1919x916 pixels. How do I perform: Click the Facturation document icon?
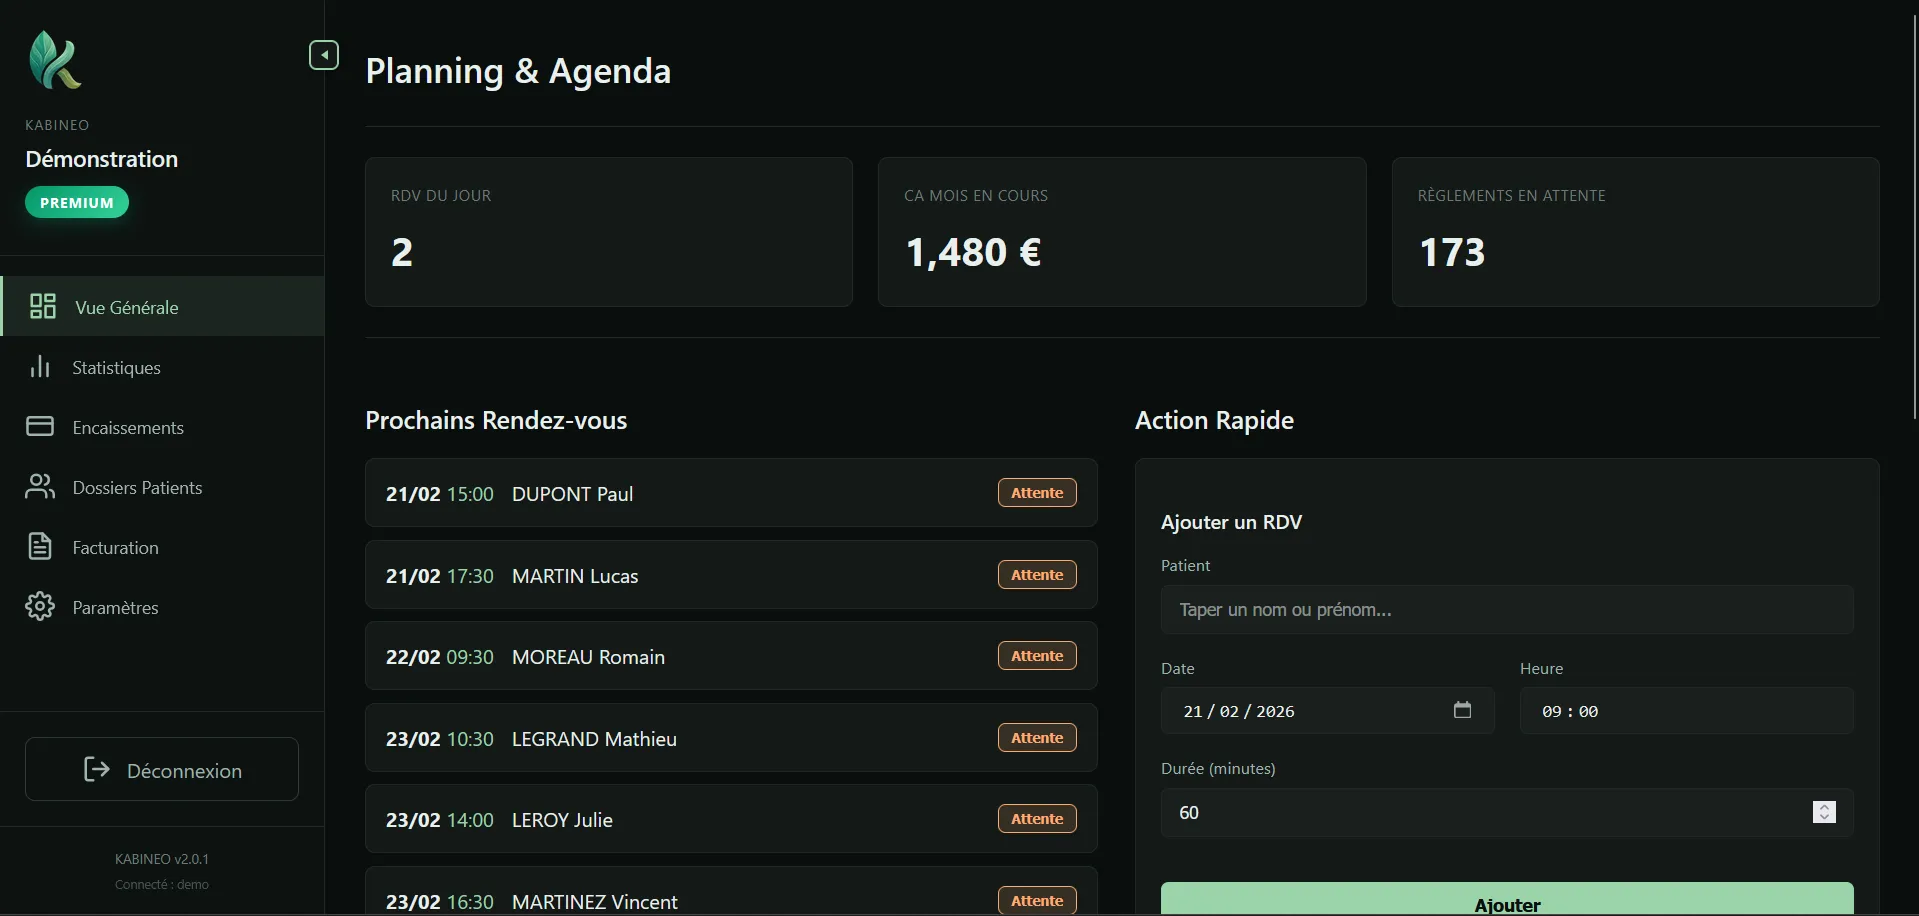click(40, 547)
